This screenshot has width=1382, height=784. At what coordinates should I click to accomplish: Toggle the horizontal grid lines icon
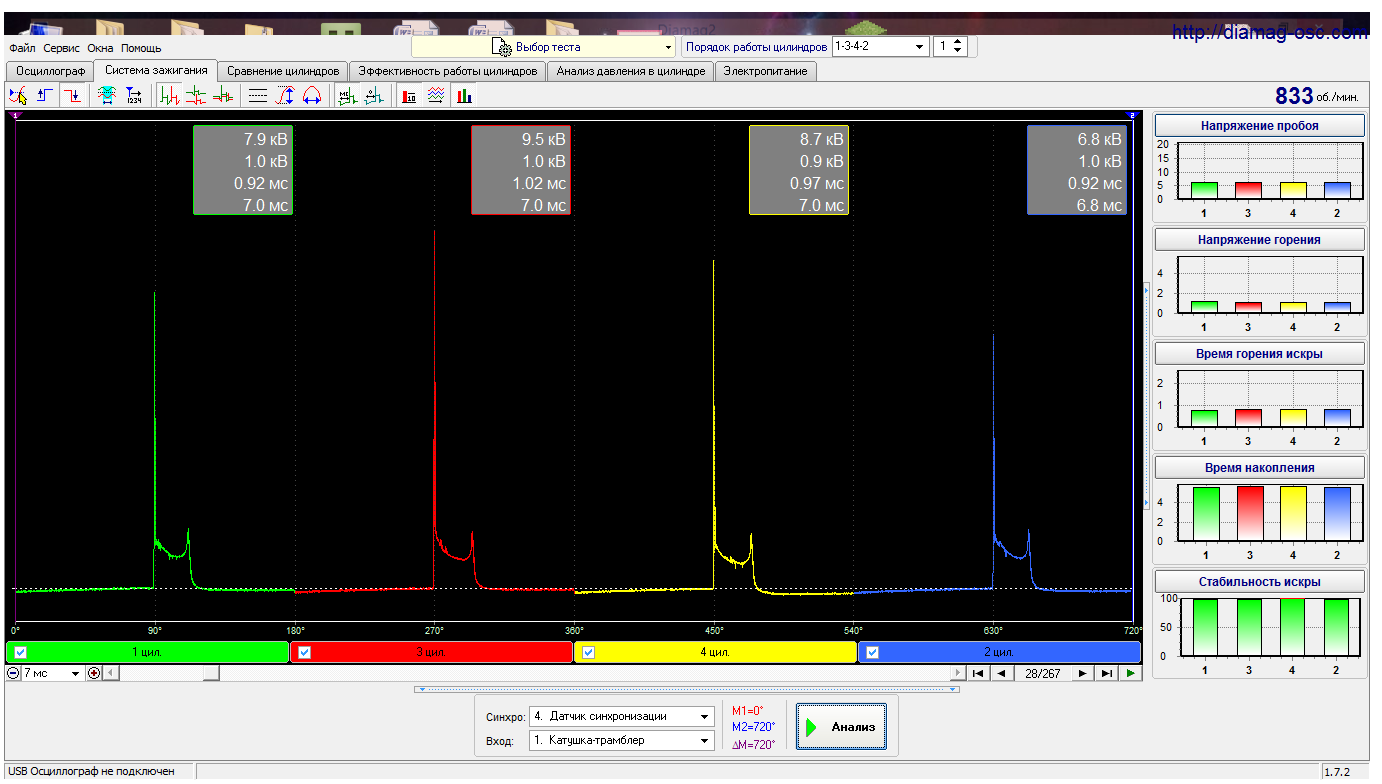[258, 96]
